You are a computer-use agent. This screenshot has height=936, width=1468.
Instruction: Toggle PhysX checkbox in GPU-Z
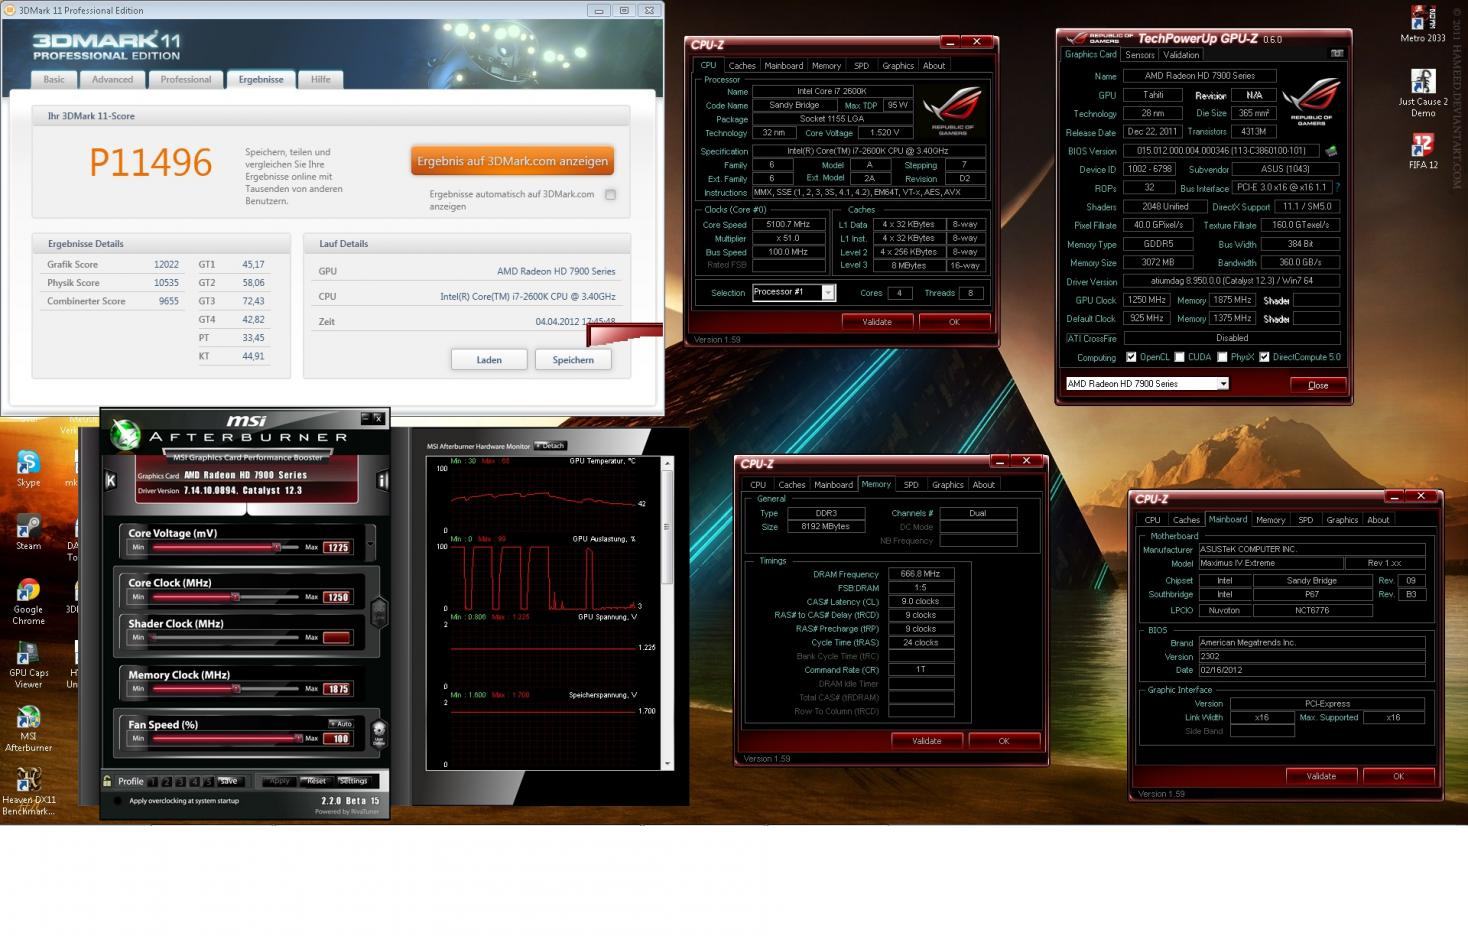coord(1222,357)
